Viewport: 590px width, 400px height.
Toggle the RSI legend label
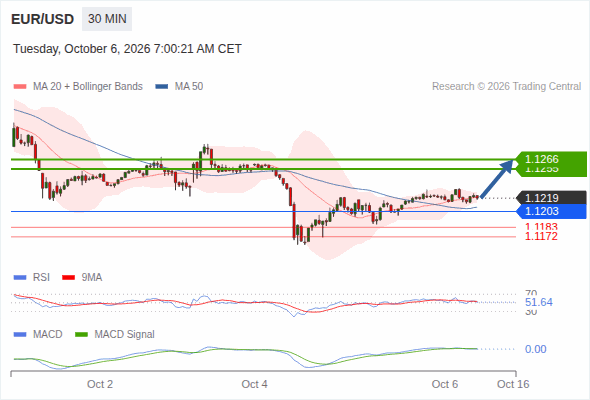(41, 278)
